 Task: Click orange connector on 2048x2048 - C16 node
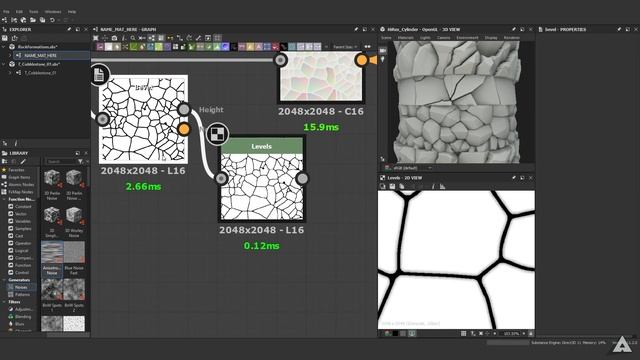pos(362,60)
